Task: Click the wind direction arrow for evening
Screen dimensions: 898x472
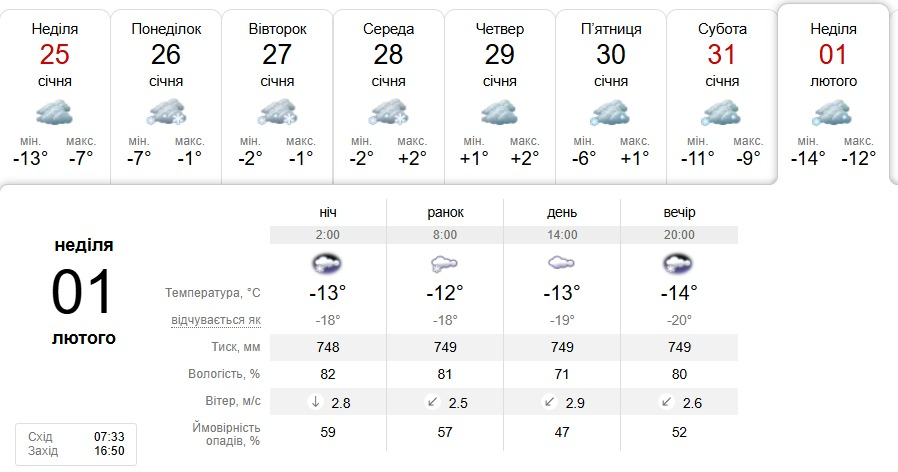Action: point(666,403)
